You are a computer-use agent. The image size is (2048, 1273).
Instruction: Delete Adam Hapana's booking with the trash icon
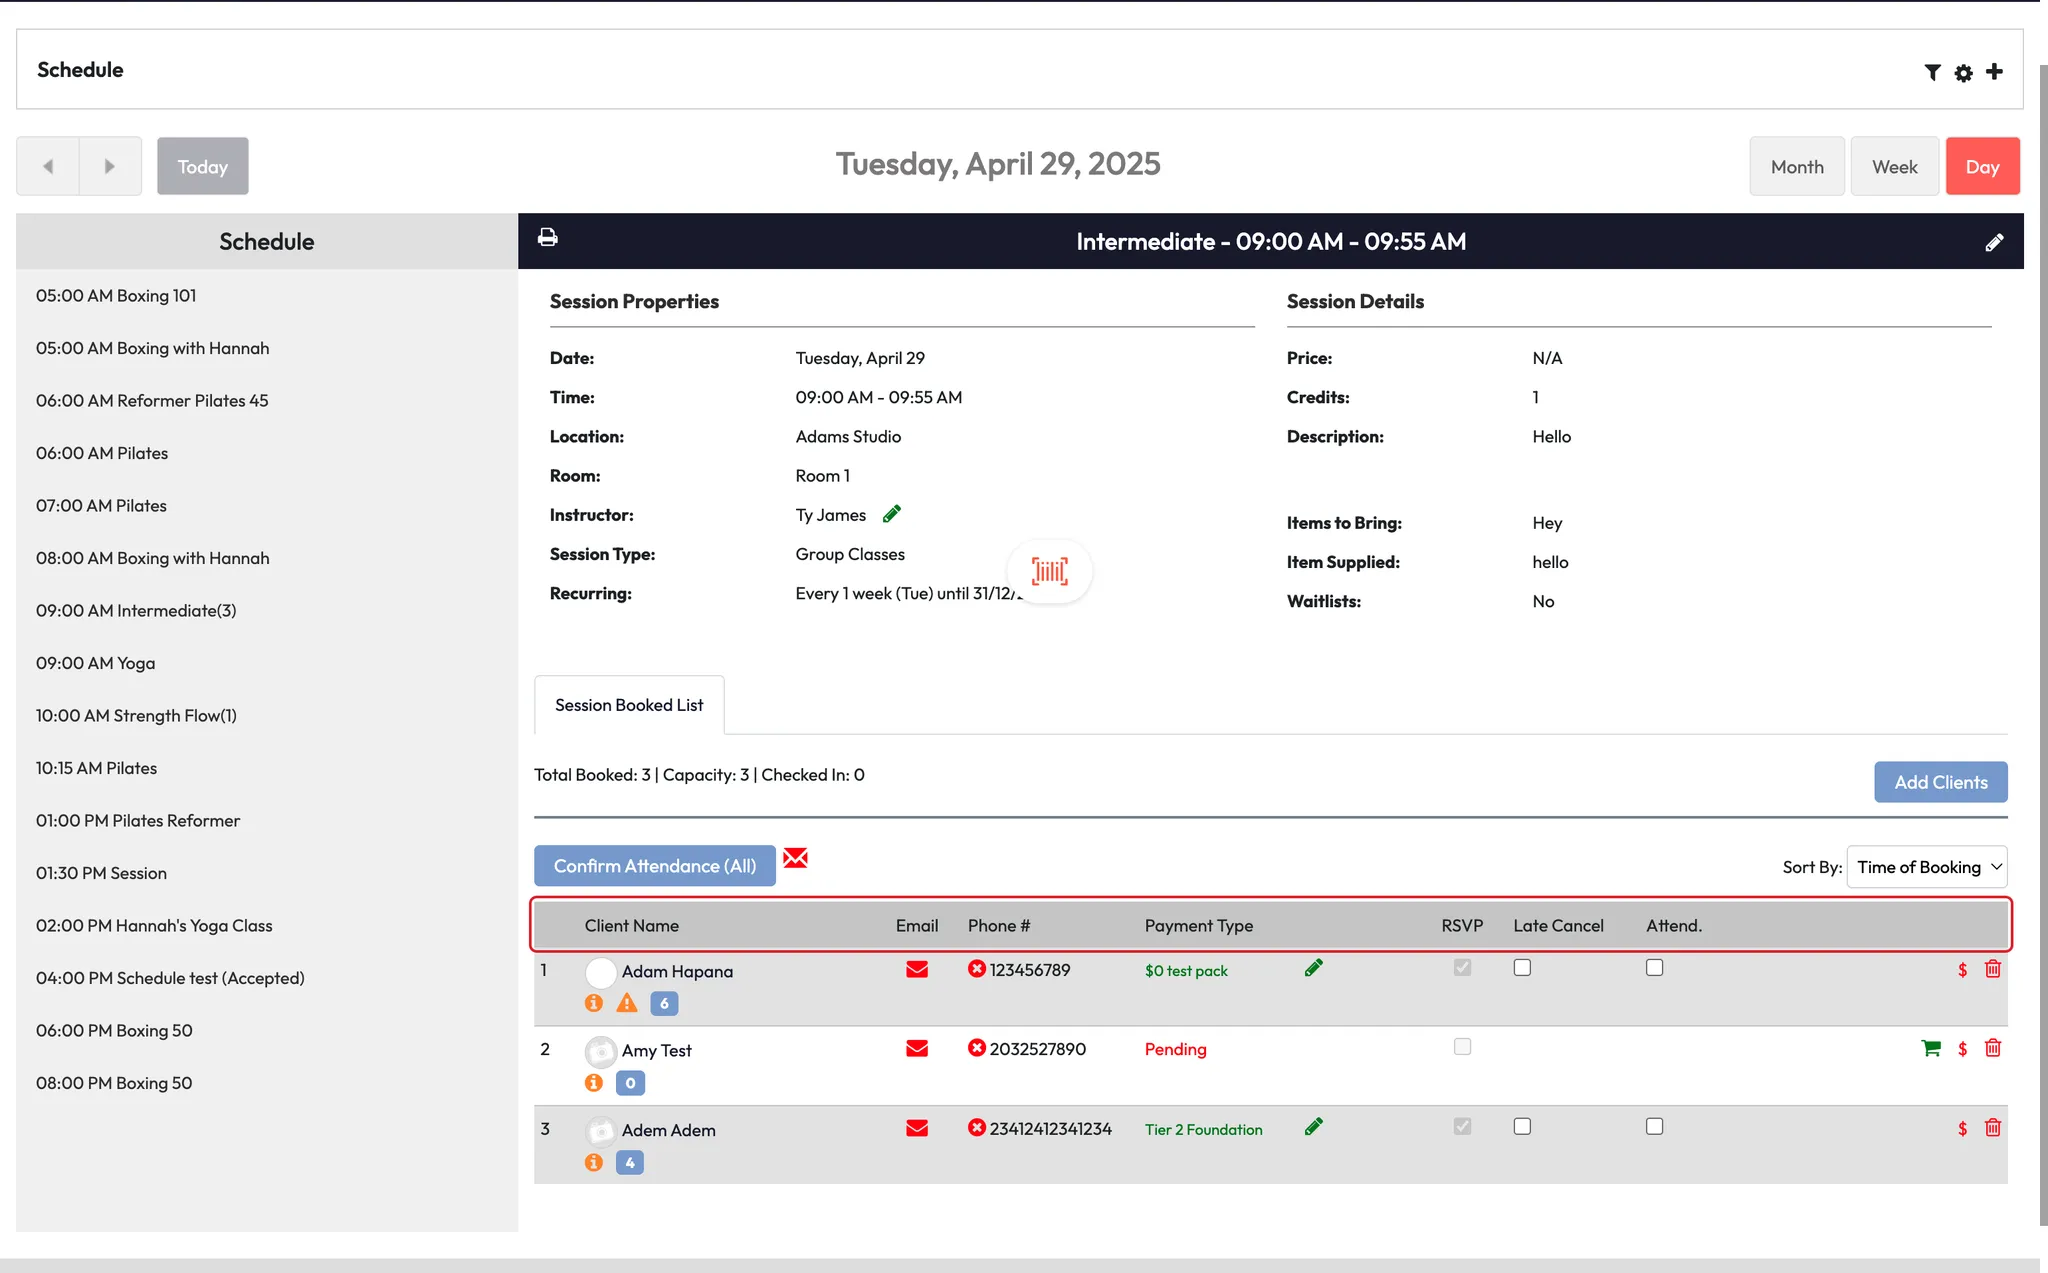tap(1992, 969)
